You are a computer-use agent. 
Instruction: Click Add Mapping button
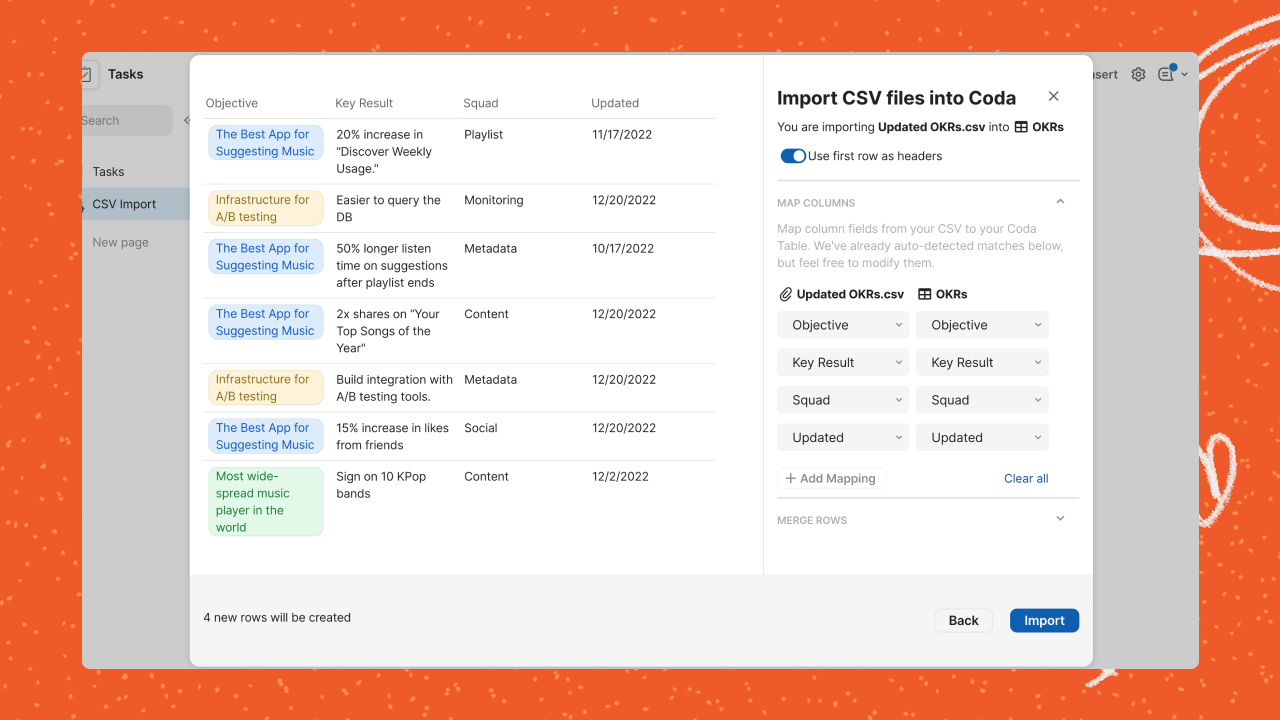(831, 479)
